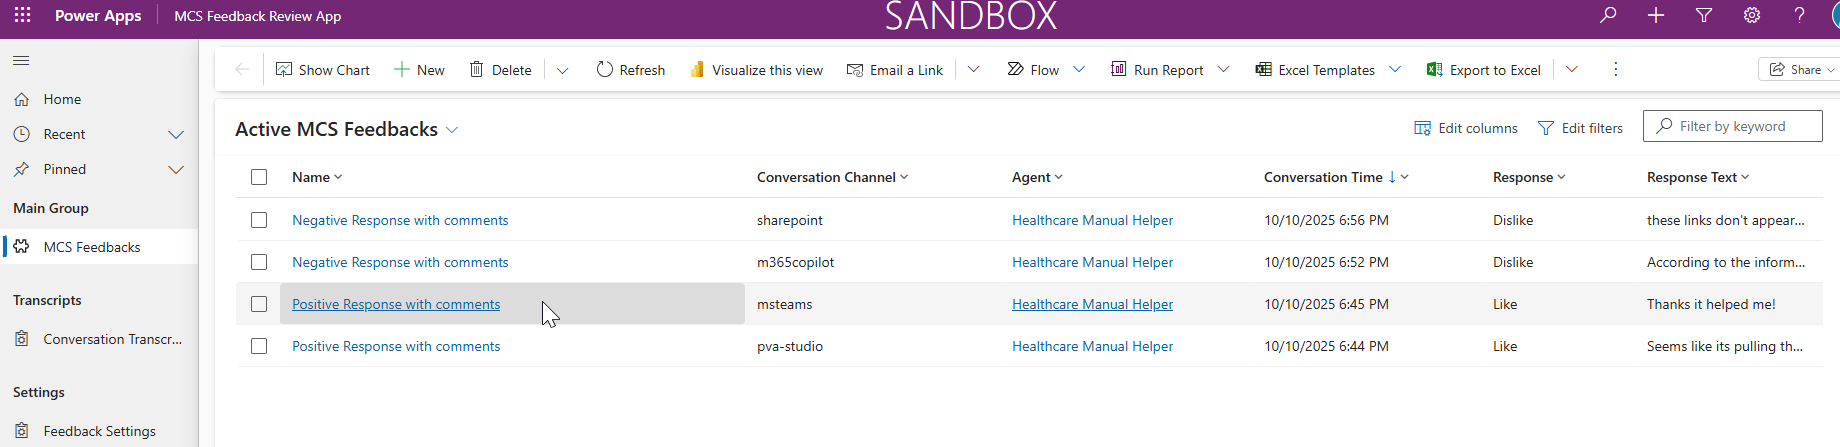Open the Excel Templates dropdown arrow
Screen dimensions: 1840x447
click(1395, 69)
